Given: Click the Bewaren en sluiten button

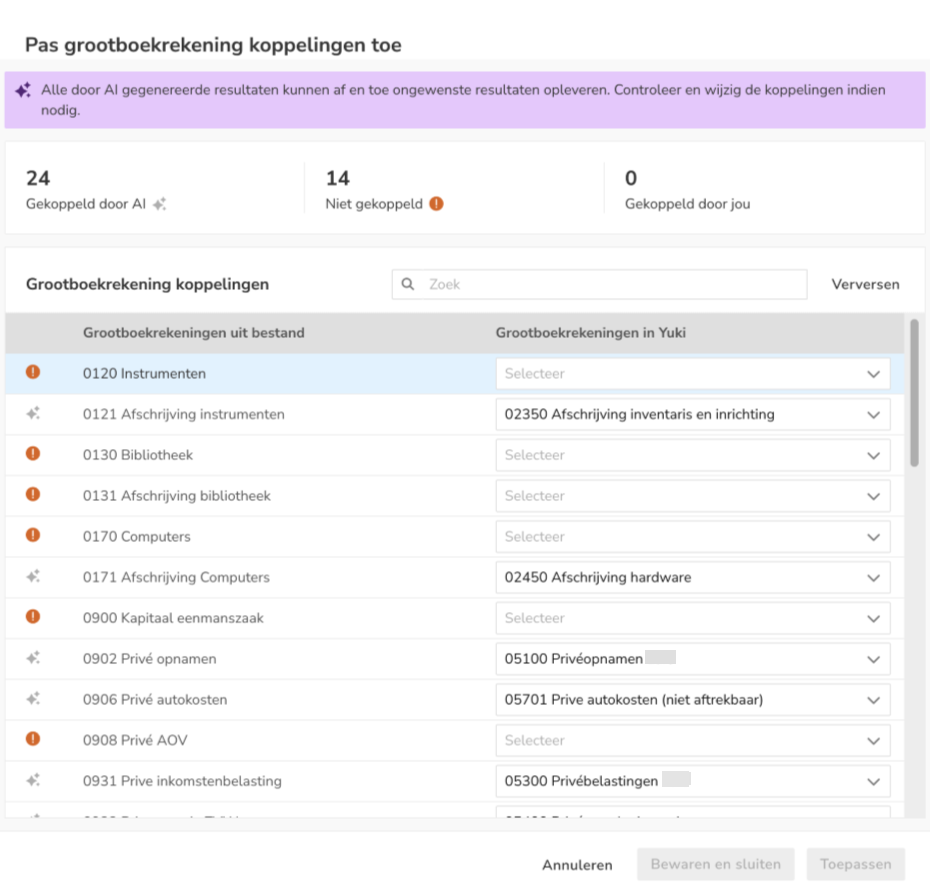Looking at the screenshot, I should click(x=715, y=865).
